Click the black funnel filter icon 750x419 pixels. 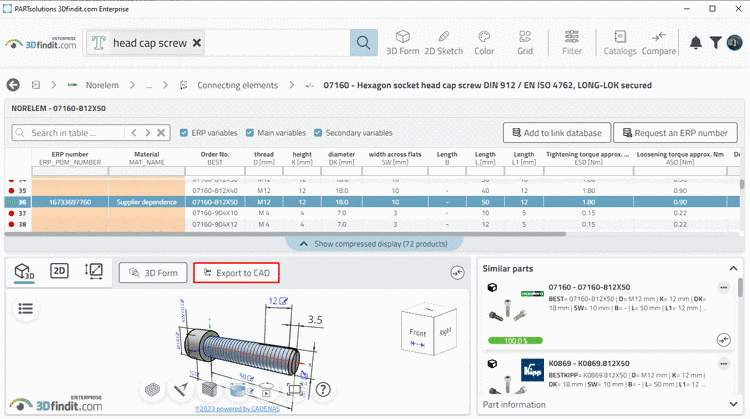[716, 43]
